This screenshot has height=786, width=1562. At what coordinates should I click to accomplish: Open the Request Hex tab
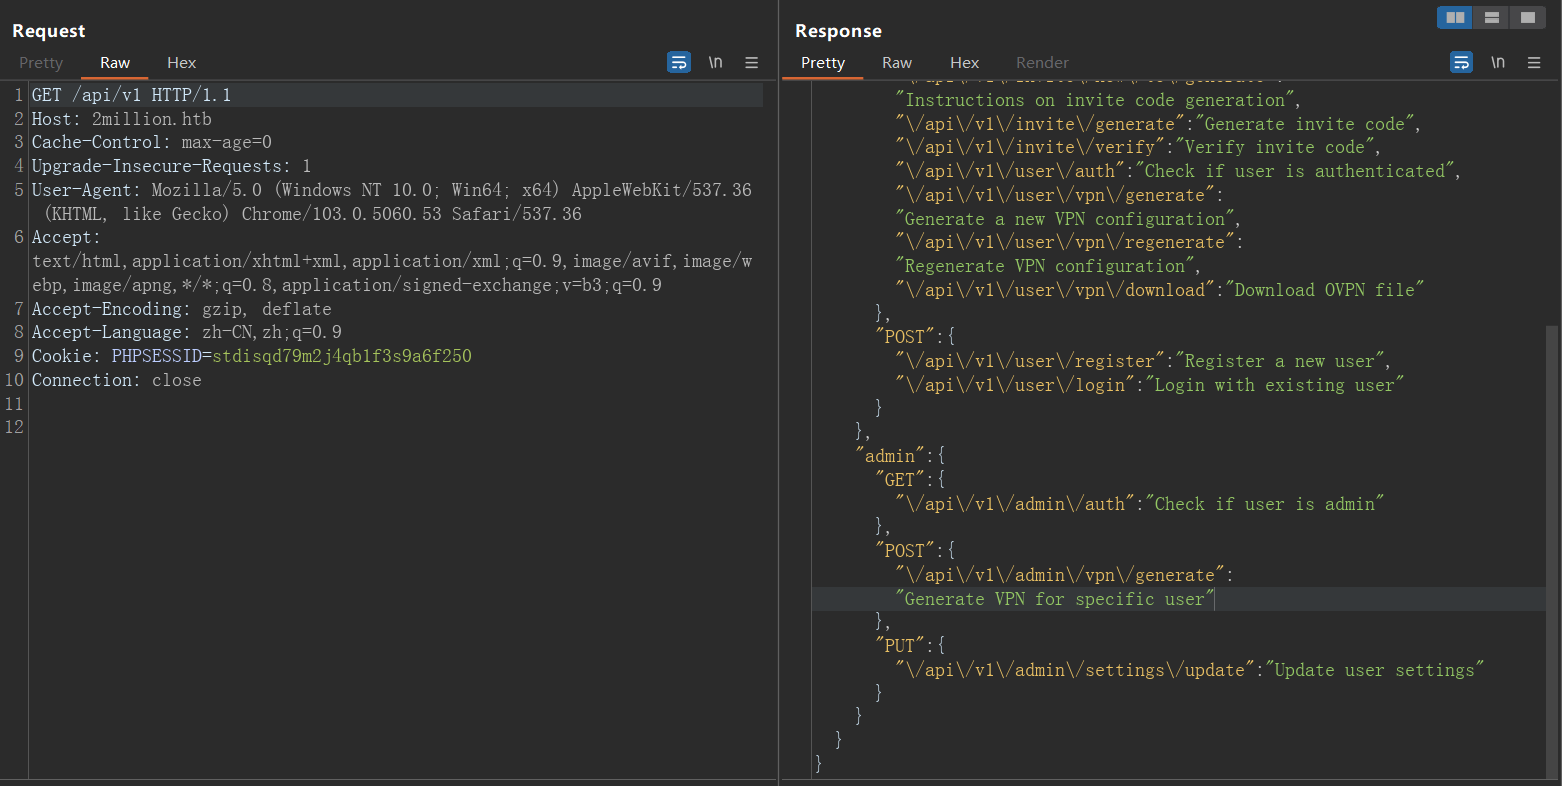click(x=181, y=62)
